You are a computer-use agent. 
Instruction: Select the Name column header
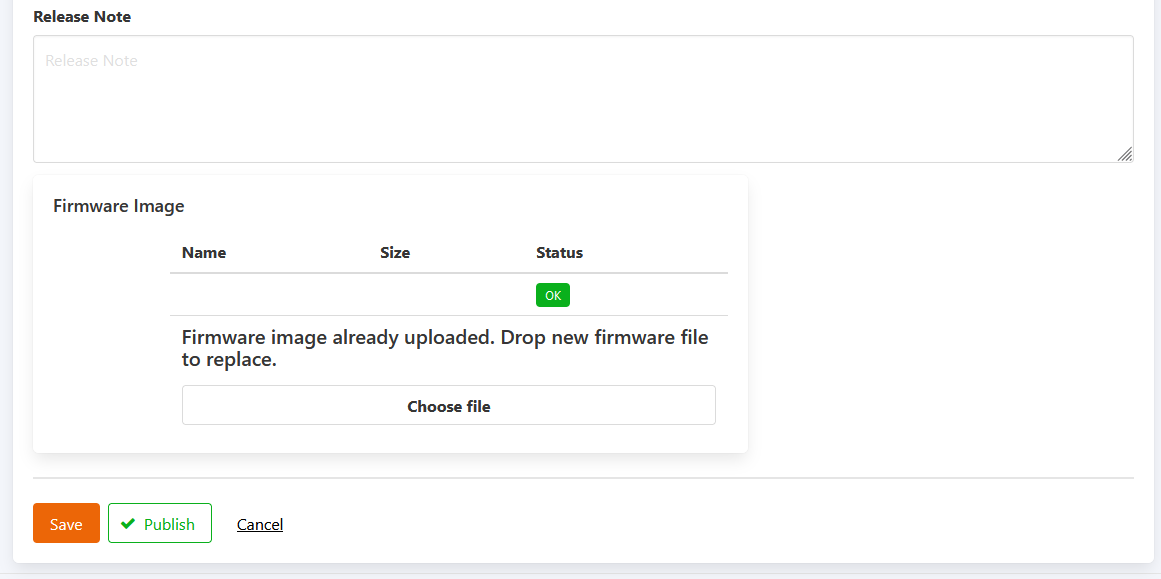(203, 252)
